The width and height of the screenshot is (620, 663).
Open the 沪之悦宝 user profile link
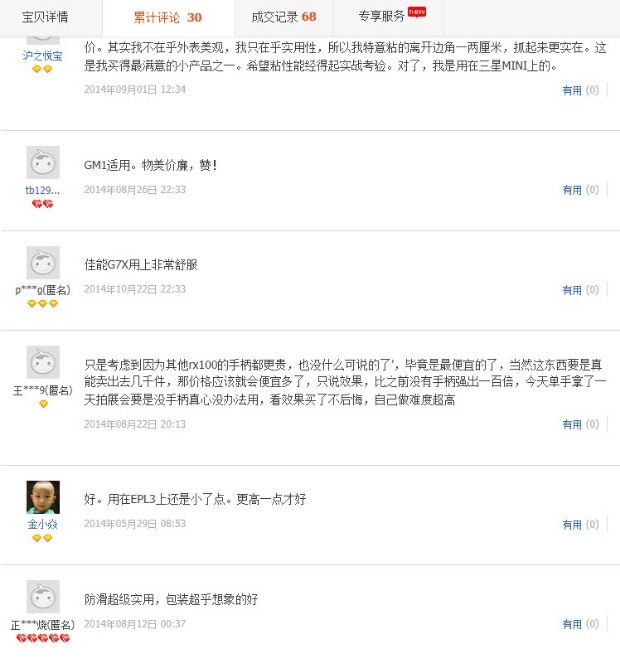[42, 55]
